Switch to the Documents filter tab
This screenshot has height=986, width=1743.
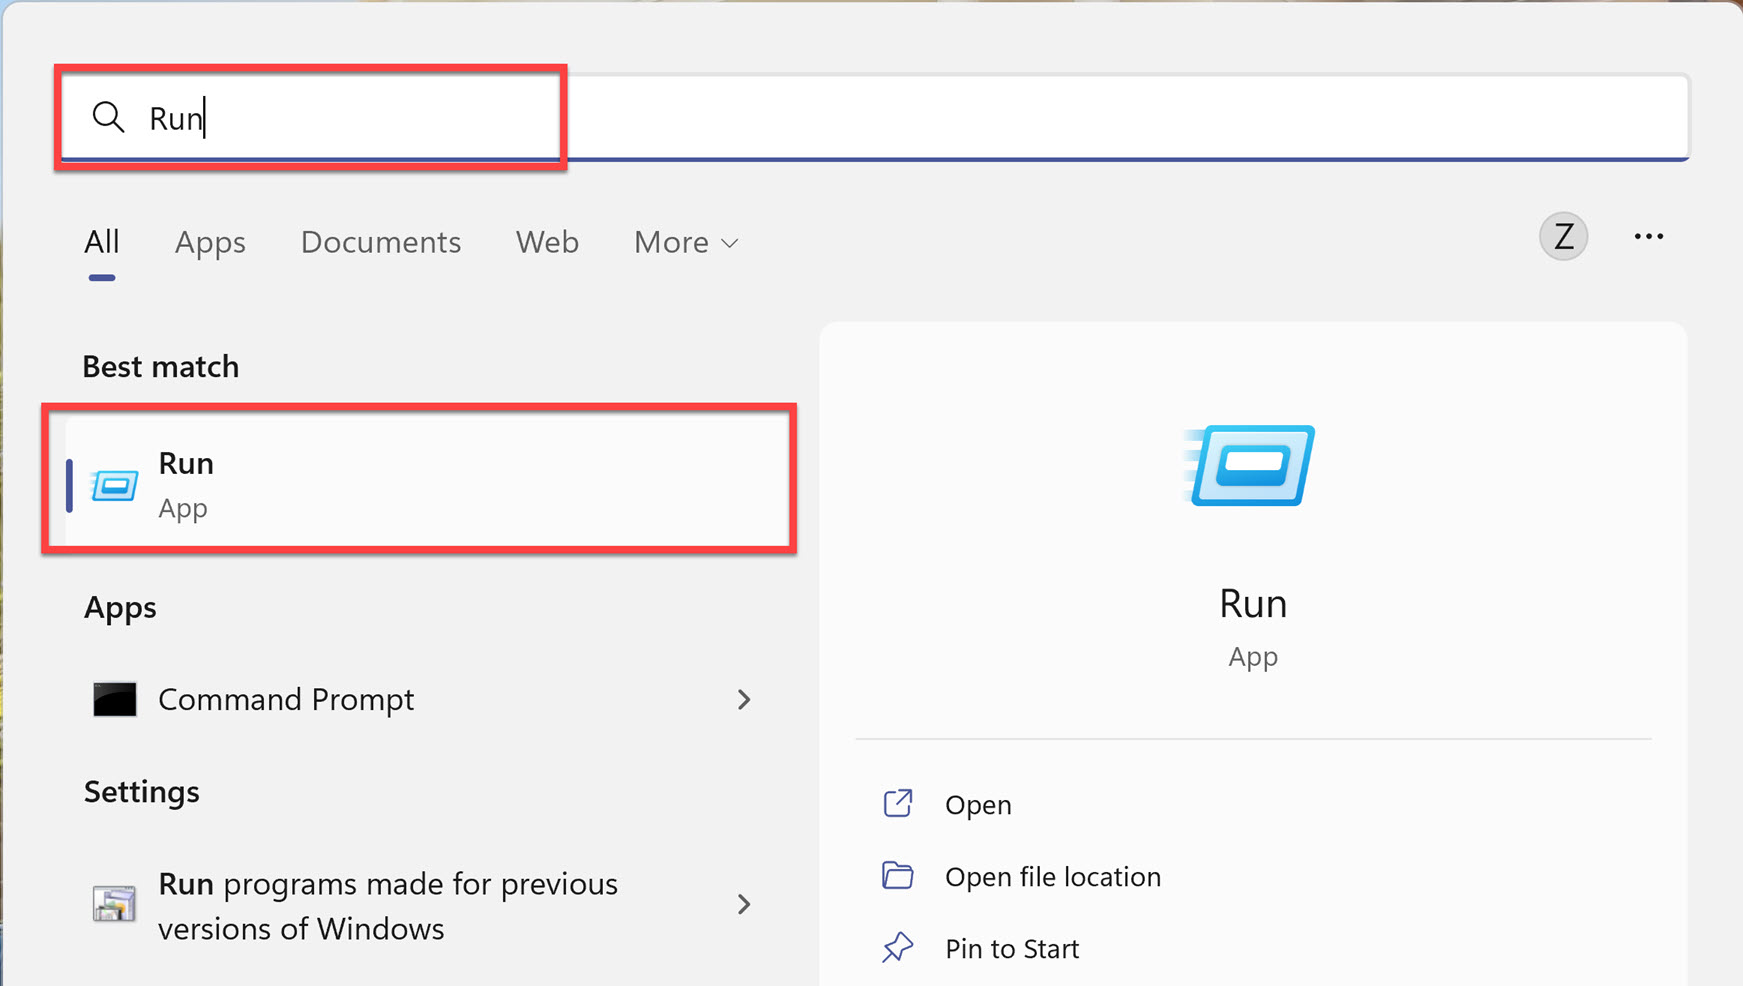[381, 242]
